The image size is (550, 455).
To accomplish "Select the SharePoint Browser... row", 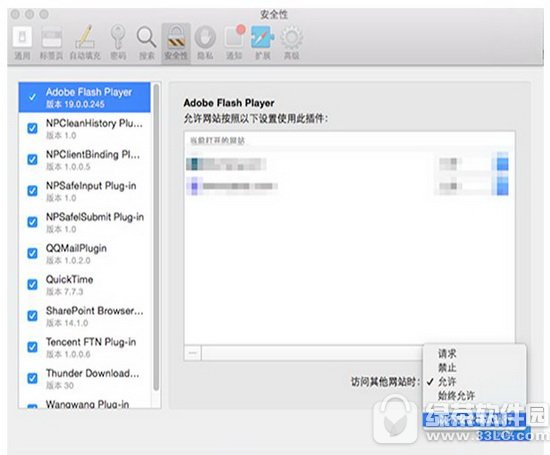I will coord(85,316).
